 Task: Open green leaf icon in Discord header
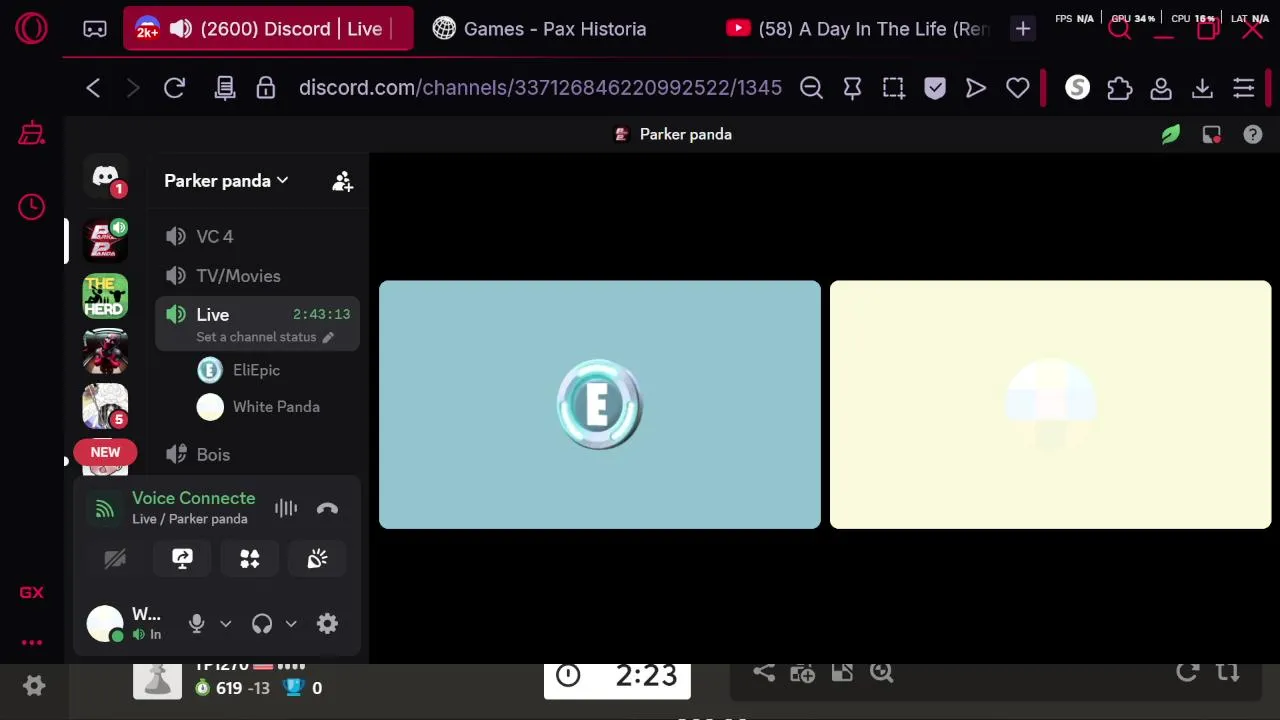click(1170, 134)
